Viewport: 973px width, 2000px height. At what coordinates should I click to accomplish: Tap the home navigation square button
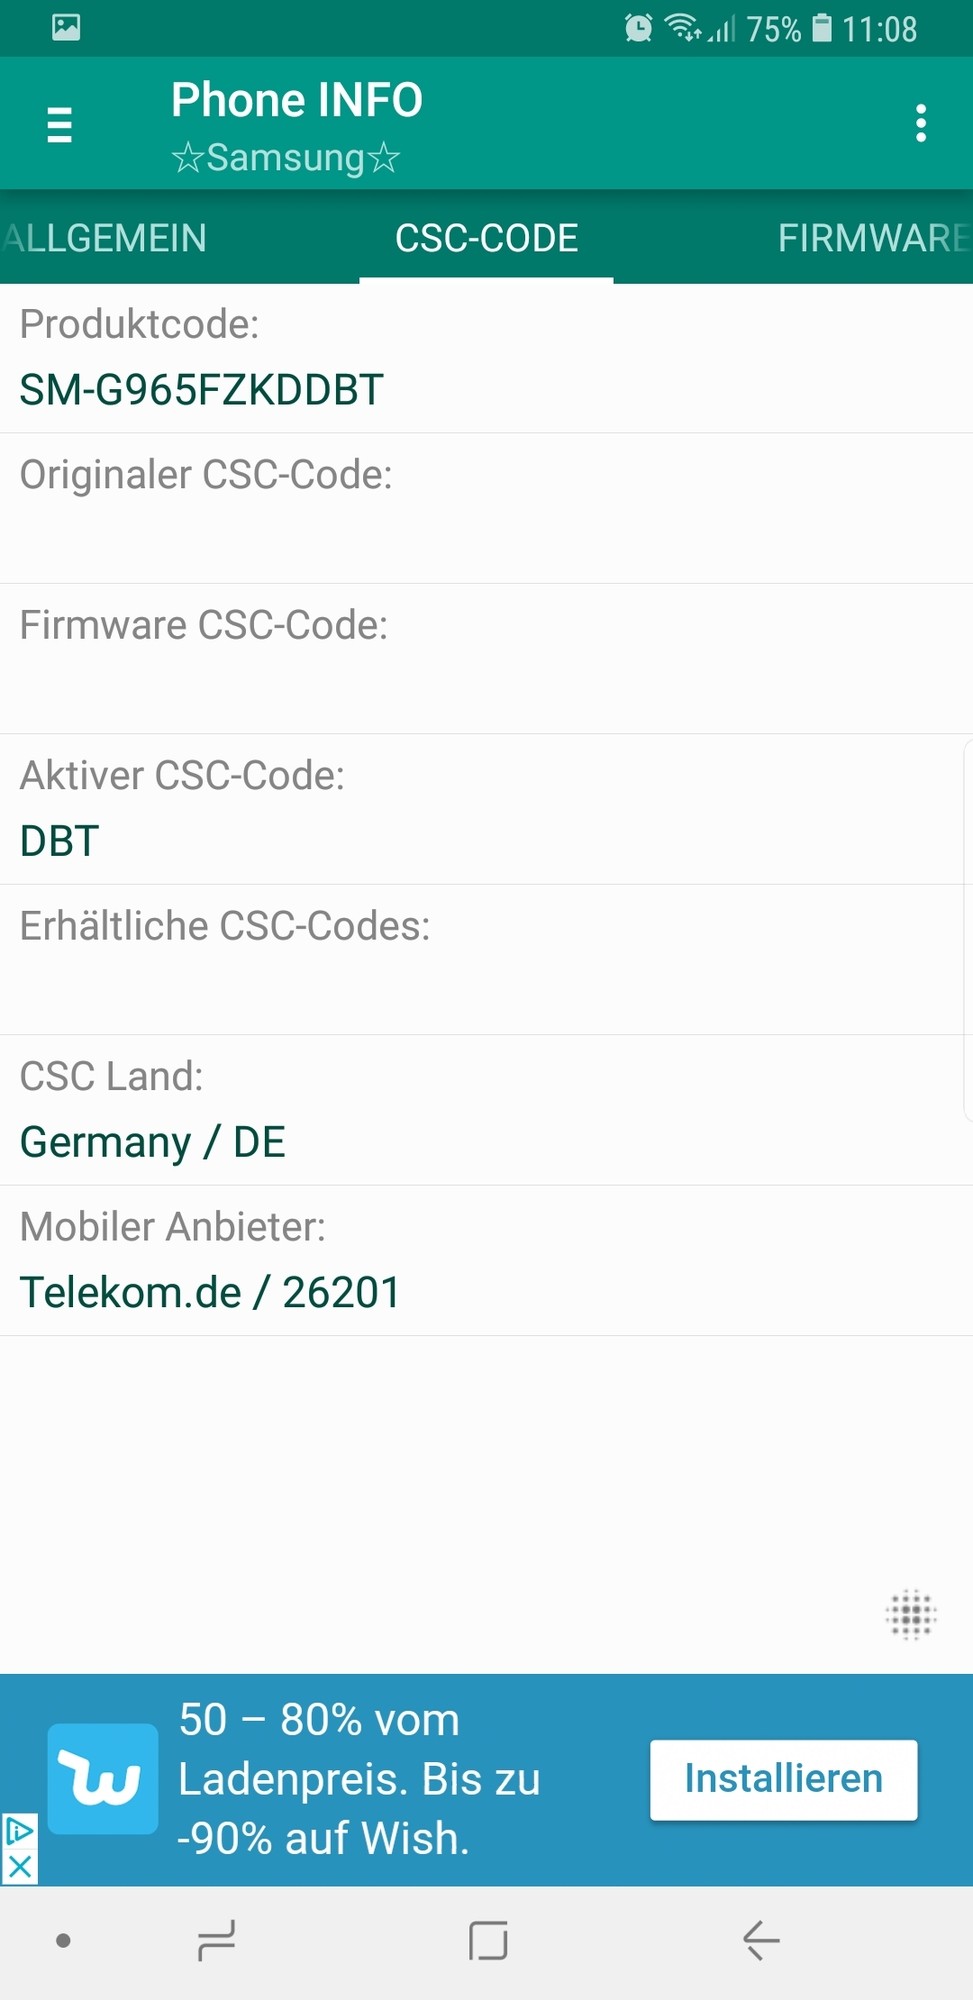[488, 1941]
